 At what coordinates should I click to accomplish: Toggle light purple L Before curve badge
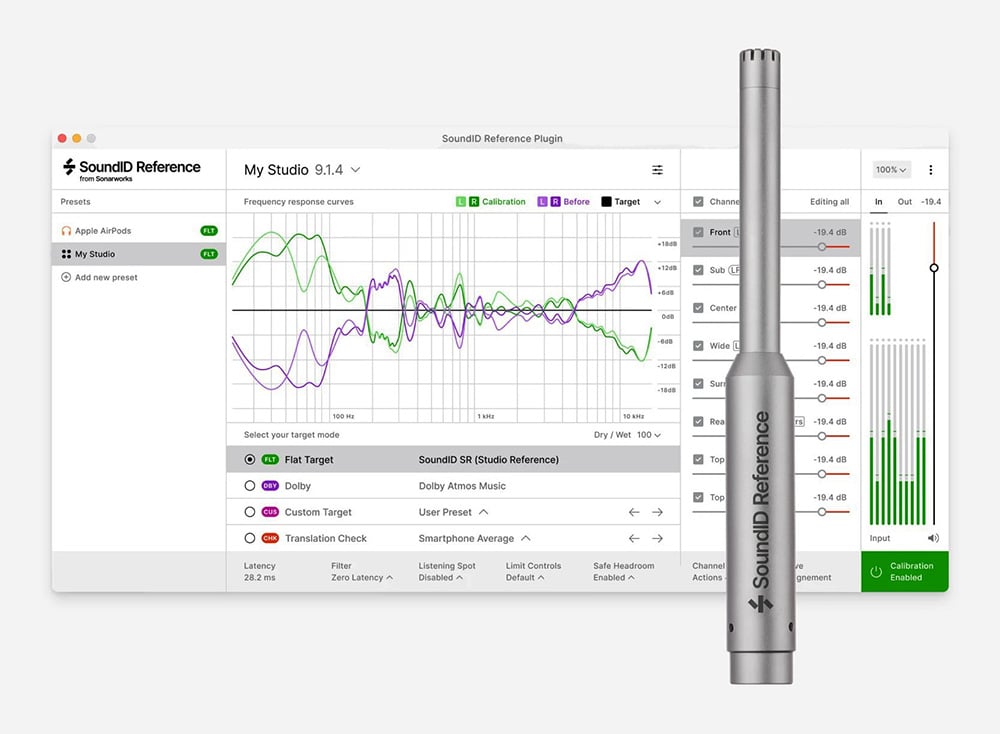pos(543,202)
